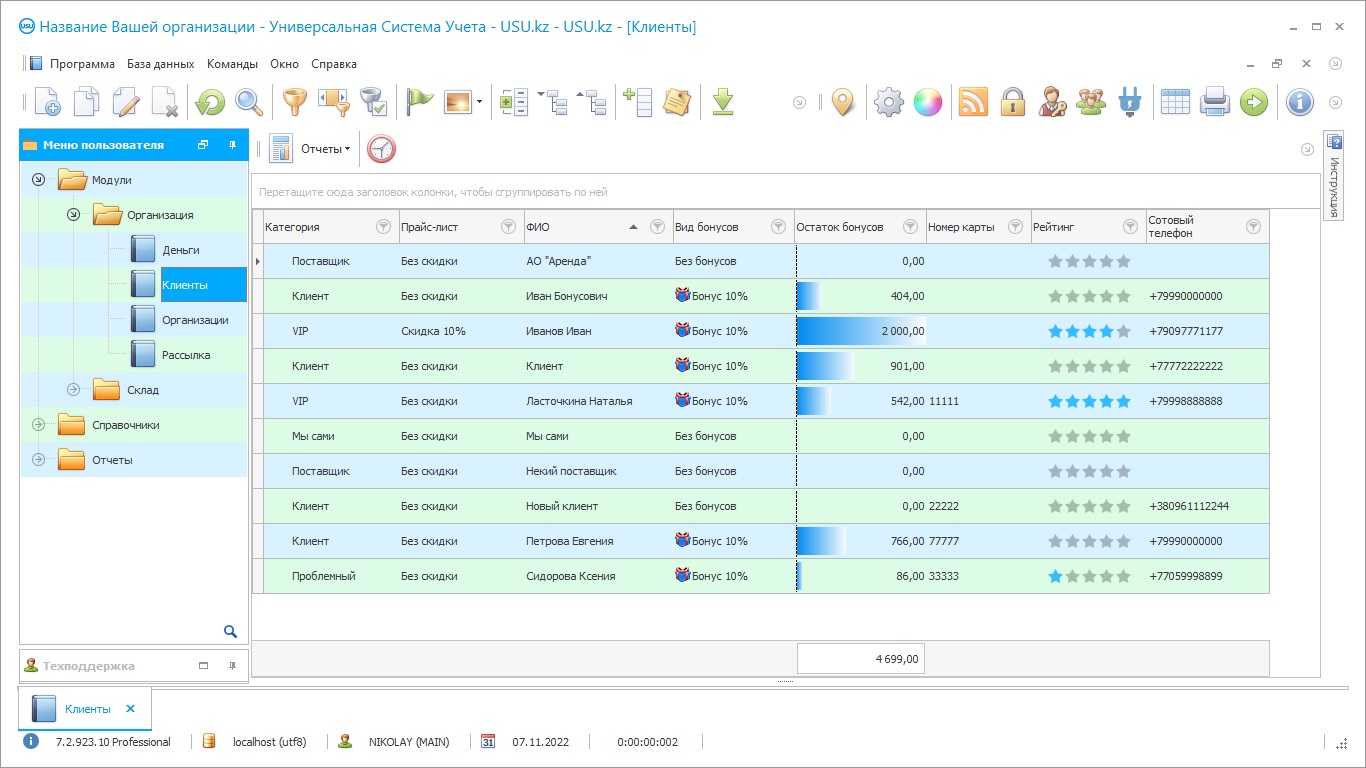The image size is (1366, 768).
Task: Open the map location pin icon
Action: click(843, 102)
